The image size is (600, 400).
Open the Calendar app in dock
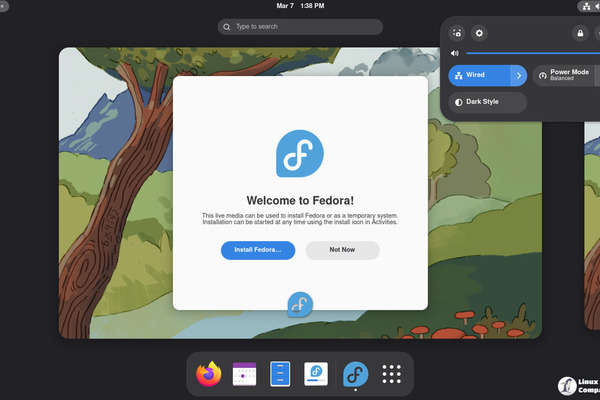point(245,374)
